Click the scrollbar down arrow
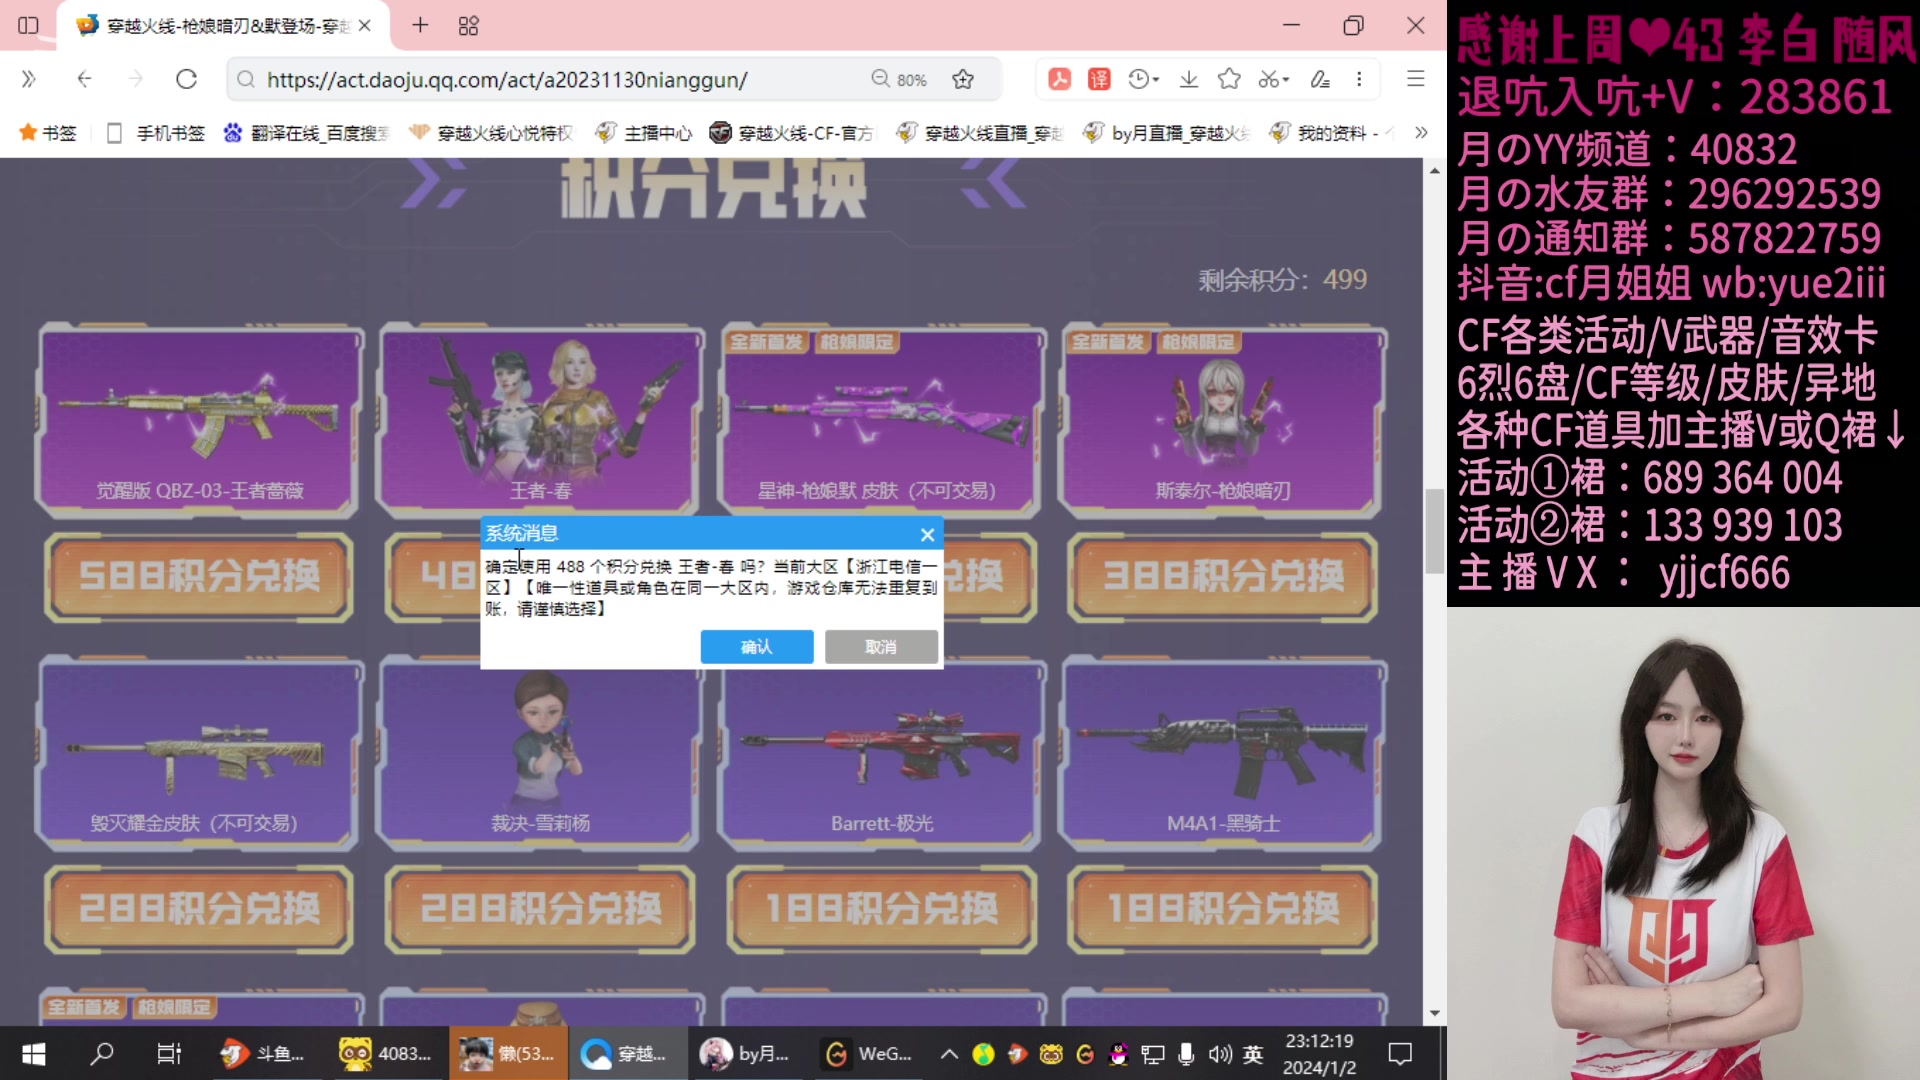Viewport: 1920px width, 1080px height. point(1434,1013)
